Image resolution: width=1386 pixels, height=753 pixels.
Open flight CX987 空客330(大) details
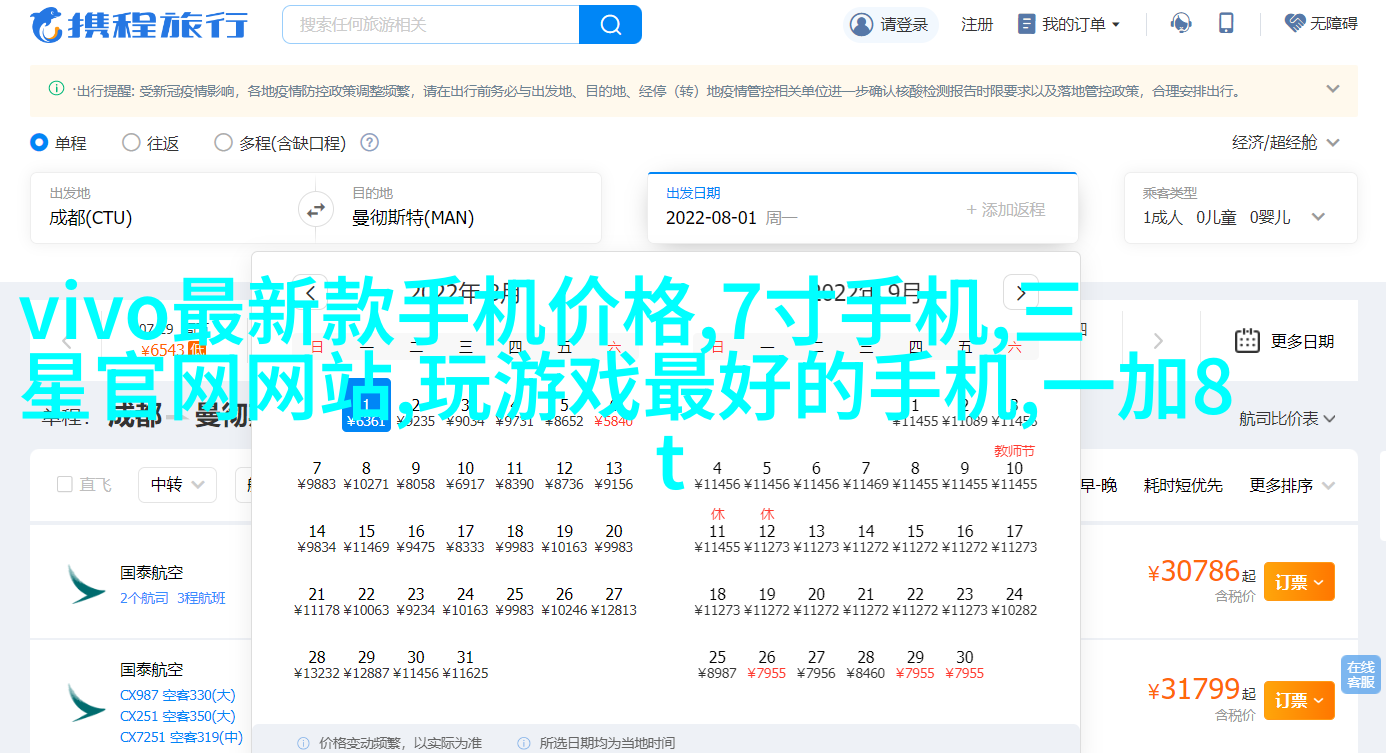[178, 695]
